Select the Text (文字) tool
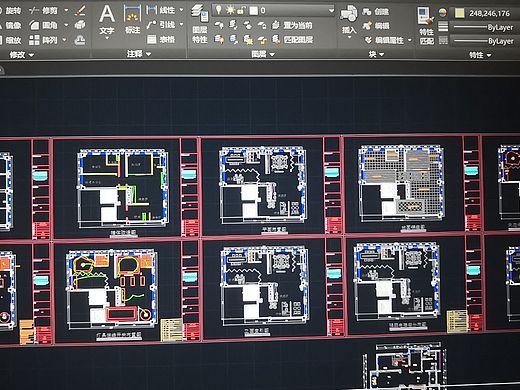520x390 pixels. (x=107, y=19)
